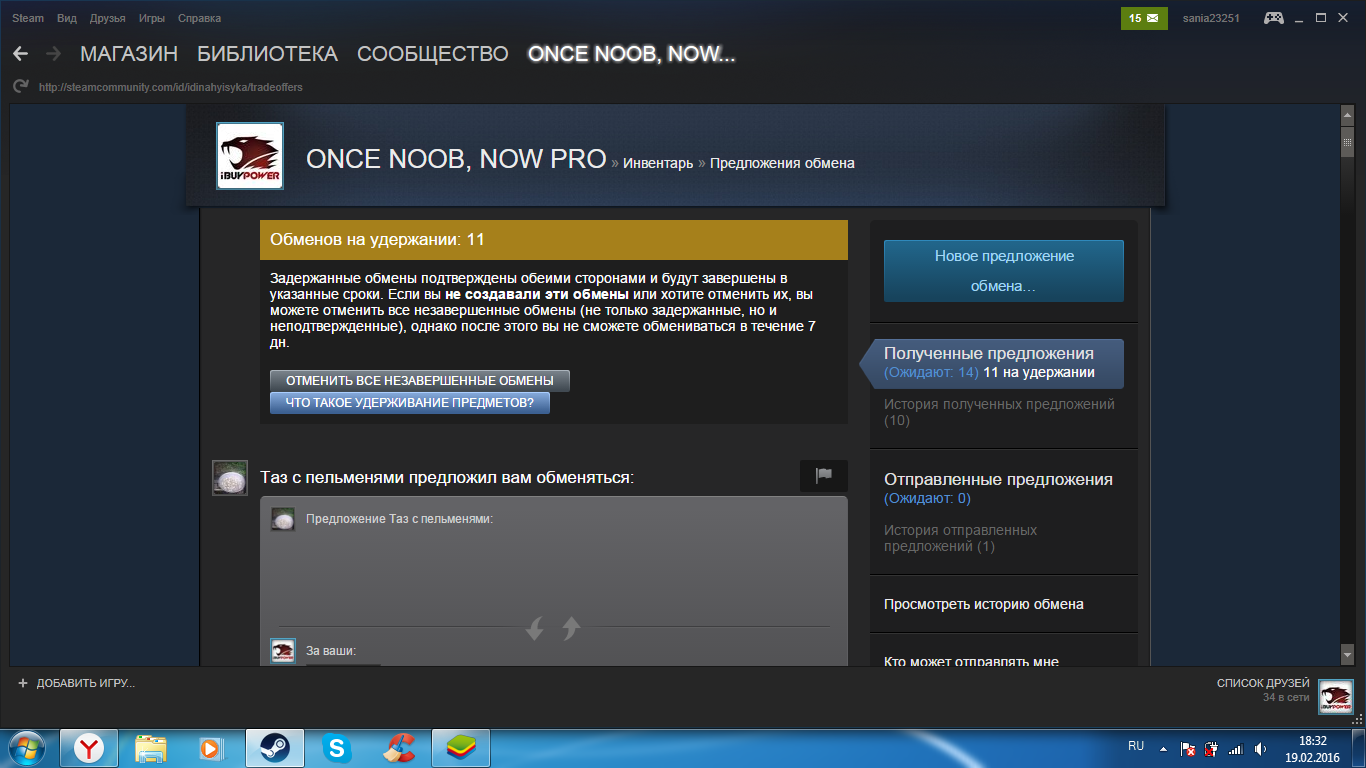Open Big Picture mode controller icon
The width and height of the screenshot is (1366, 768).
1274,18
